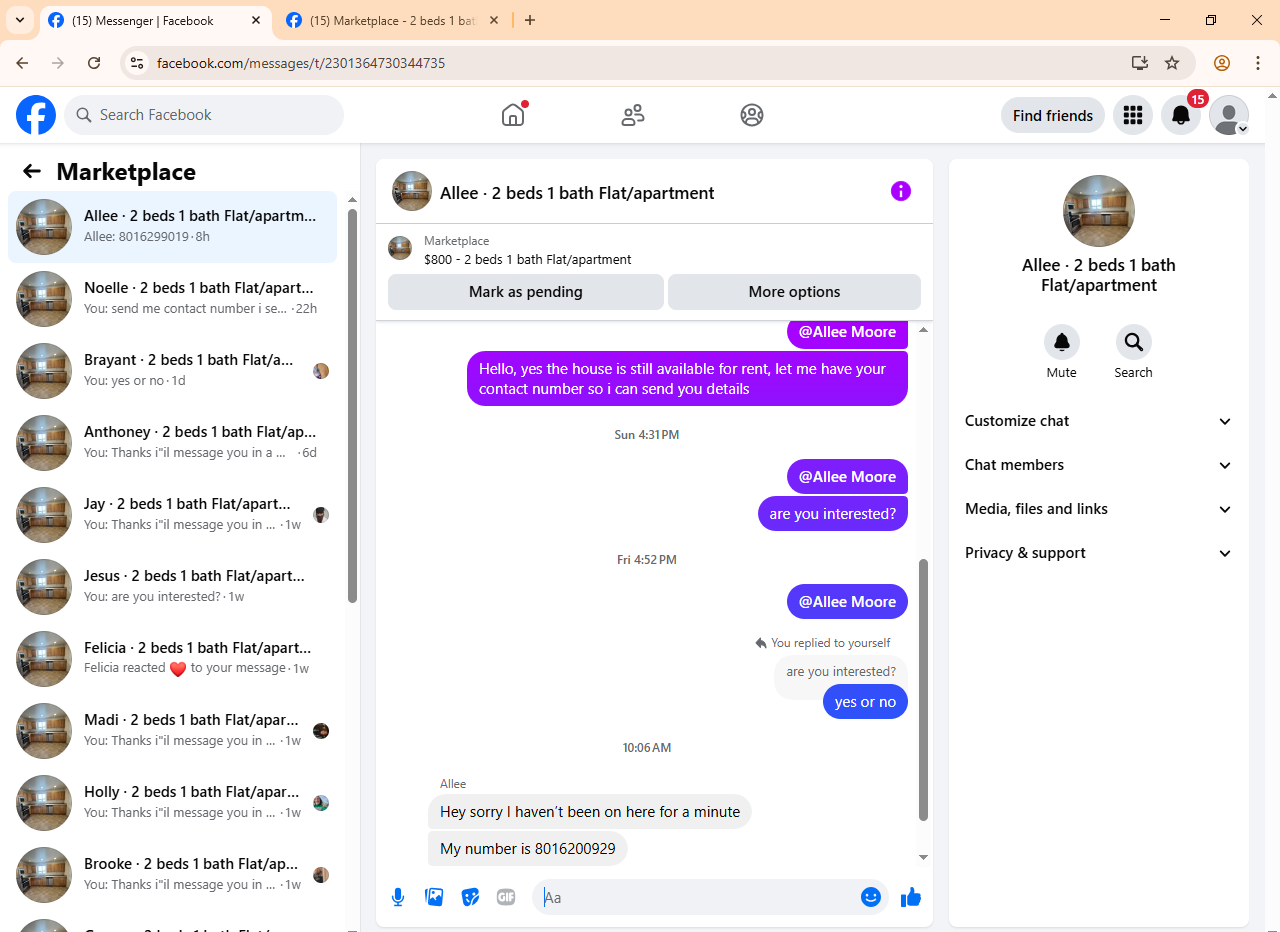1280x932 pixels.
Task: Open the Groups icon in top navigation
Action: coord(752,115)
